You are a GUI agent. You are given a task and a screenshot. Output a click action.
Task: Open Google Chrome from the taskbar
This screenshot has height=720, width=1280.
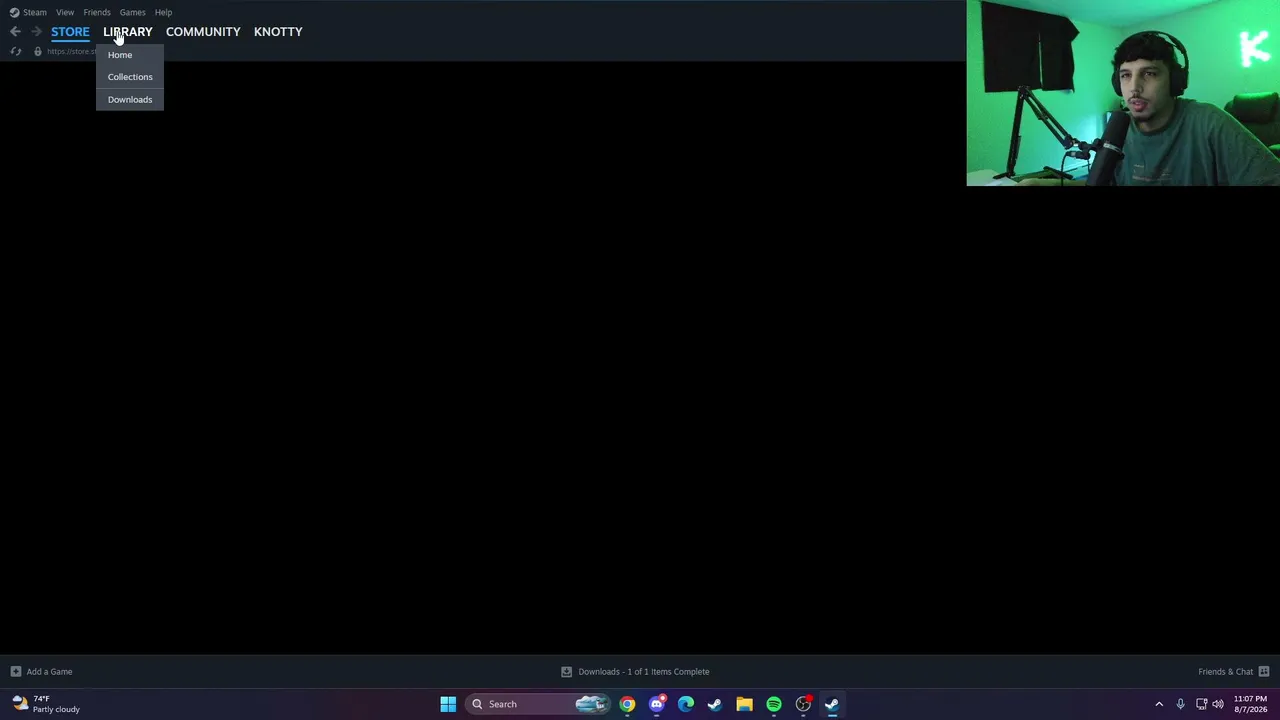[627, 704]
